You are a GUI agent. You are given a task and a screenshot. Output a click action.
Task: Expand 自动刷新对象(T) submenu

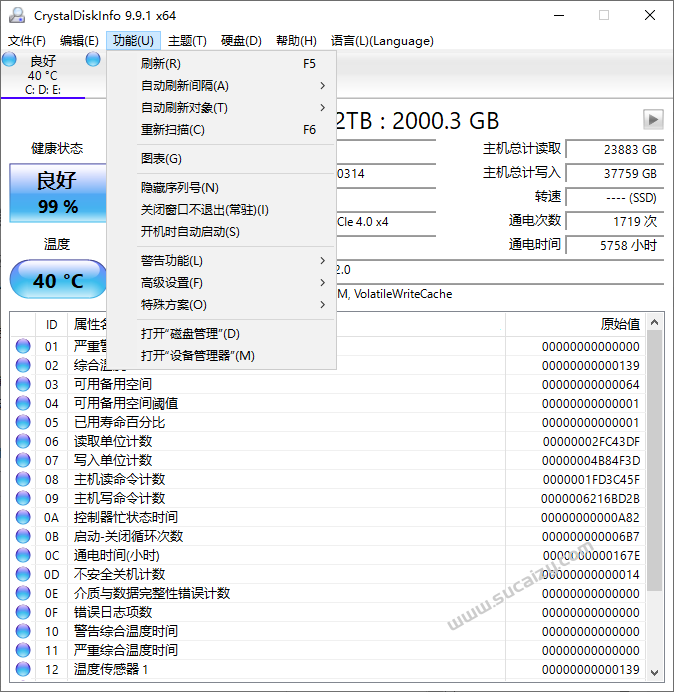click(222, 108)
